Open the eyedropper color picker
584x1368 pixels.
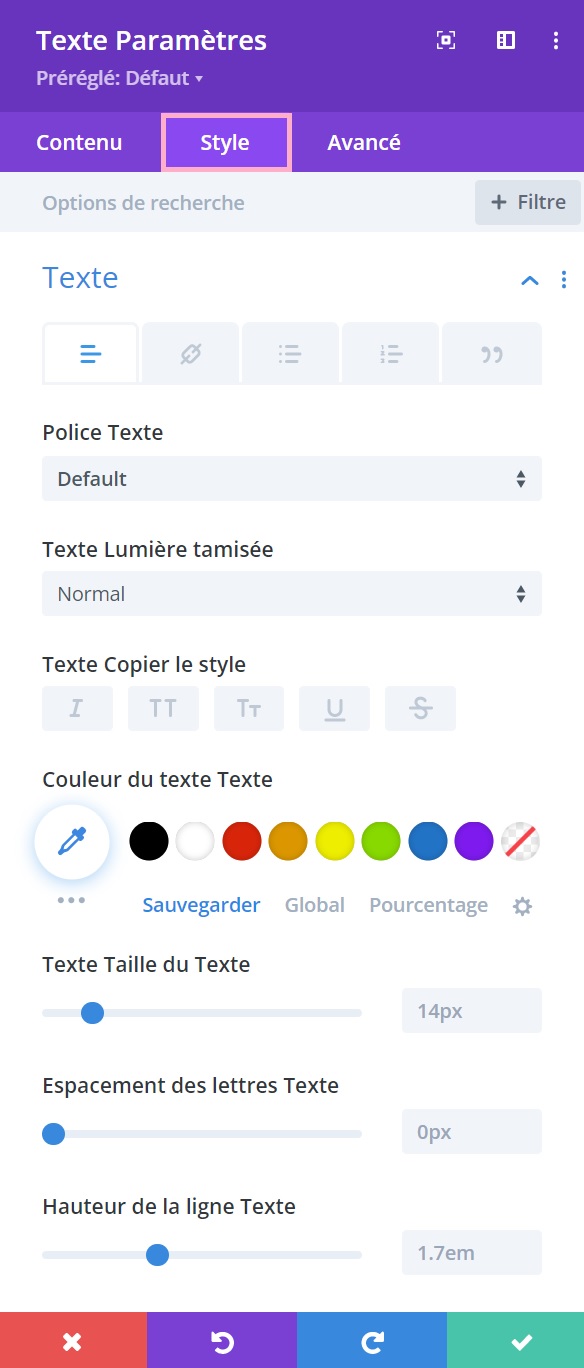[72, 842]
